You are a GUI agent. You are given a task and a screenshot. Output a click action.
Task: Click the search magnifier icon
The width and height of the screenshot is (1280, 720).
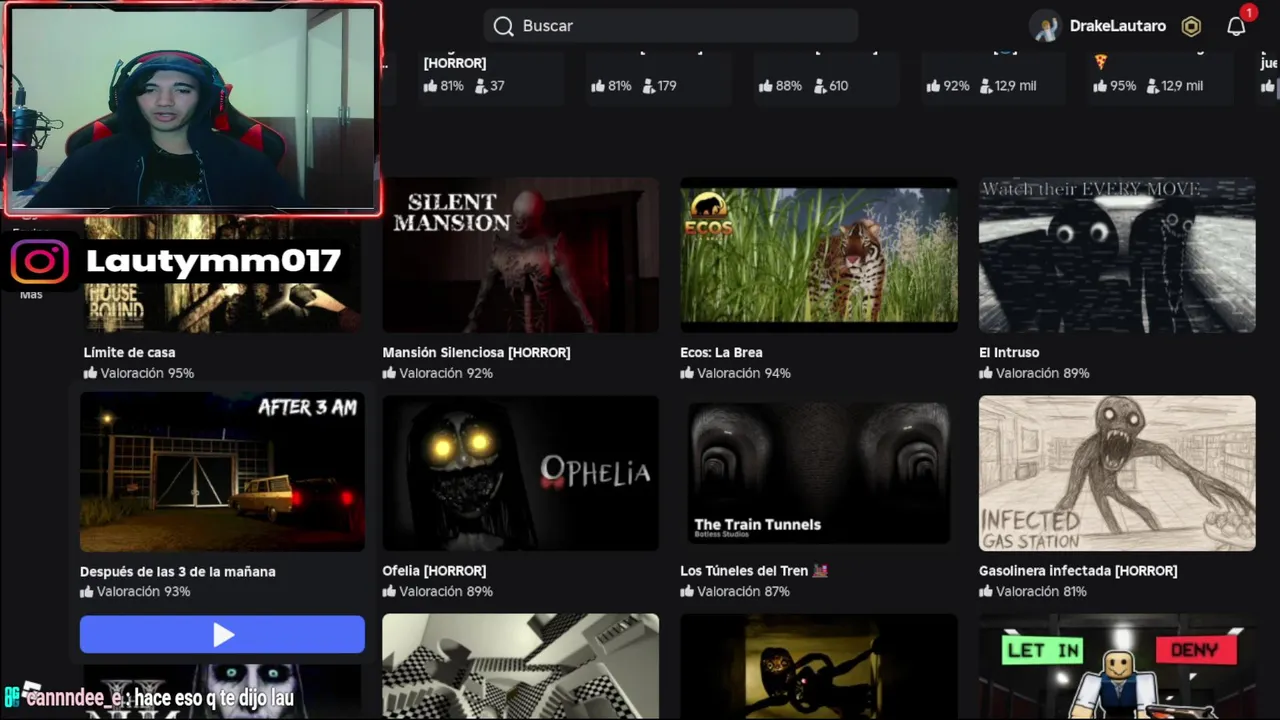[x=503, y=26]
